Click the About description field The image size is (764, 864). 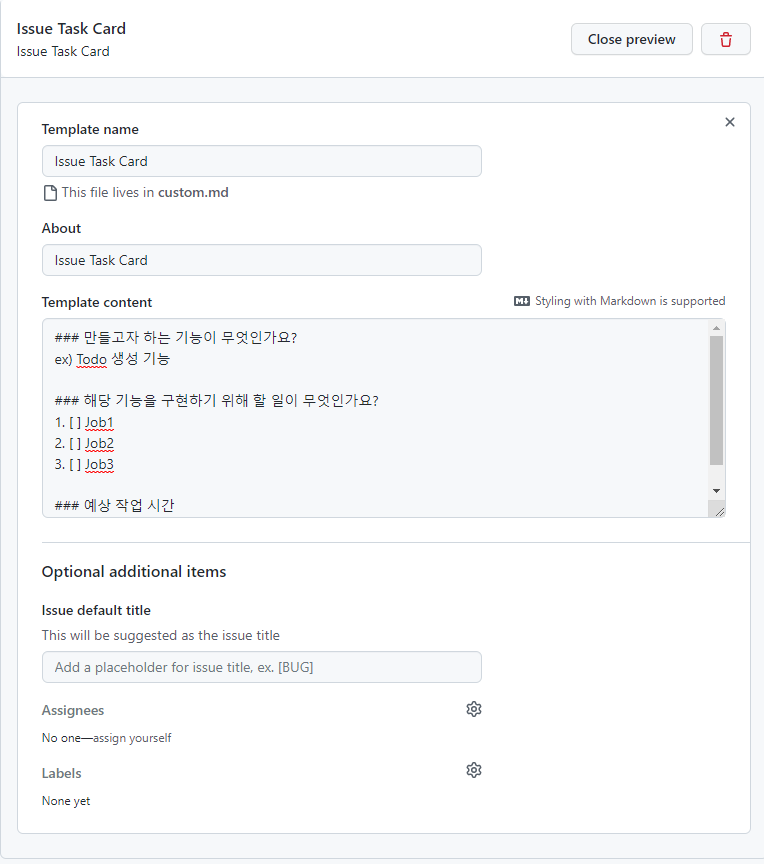coord(261,260)
